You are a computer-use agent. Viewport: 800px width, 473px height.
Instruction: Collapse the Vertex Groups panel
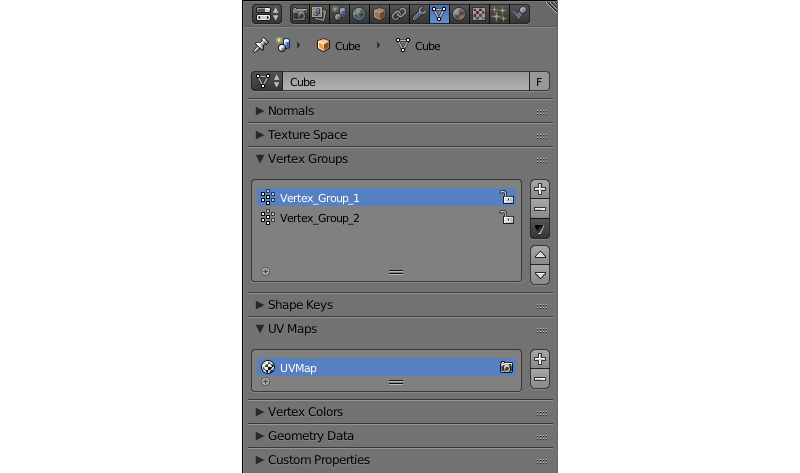pos(307,159)
